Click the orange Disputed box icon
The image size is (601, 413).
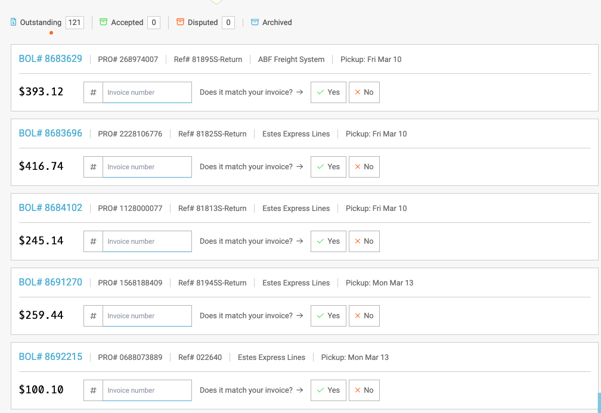(180, 22)
